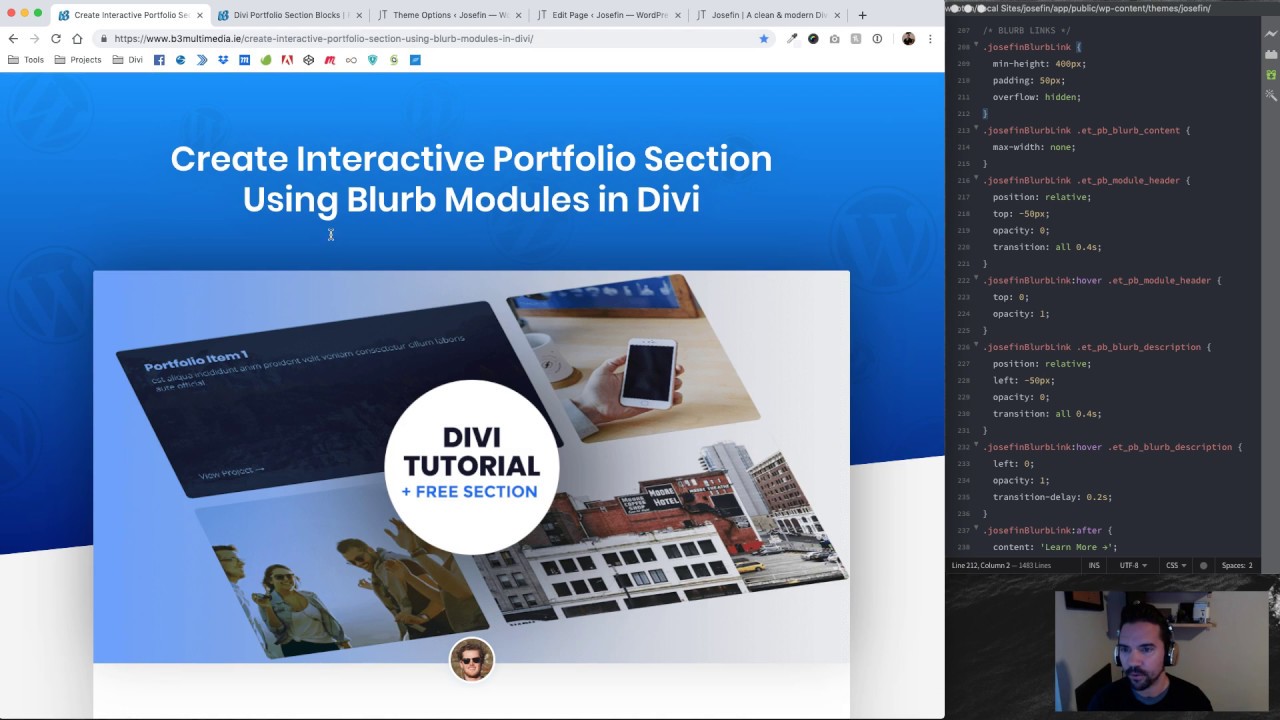Viewport: 1280px width, 720px height.
Task: Collapse the .et_pb_blurb_content rule fold arrow
Action: 976,130
